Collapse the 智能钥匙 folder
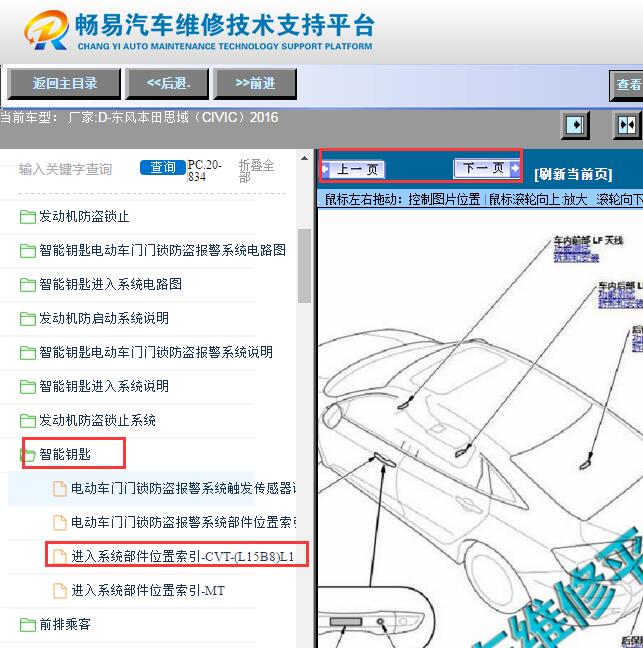Viewport: 643px width, 648px height. click(65, 455)
